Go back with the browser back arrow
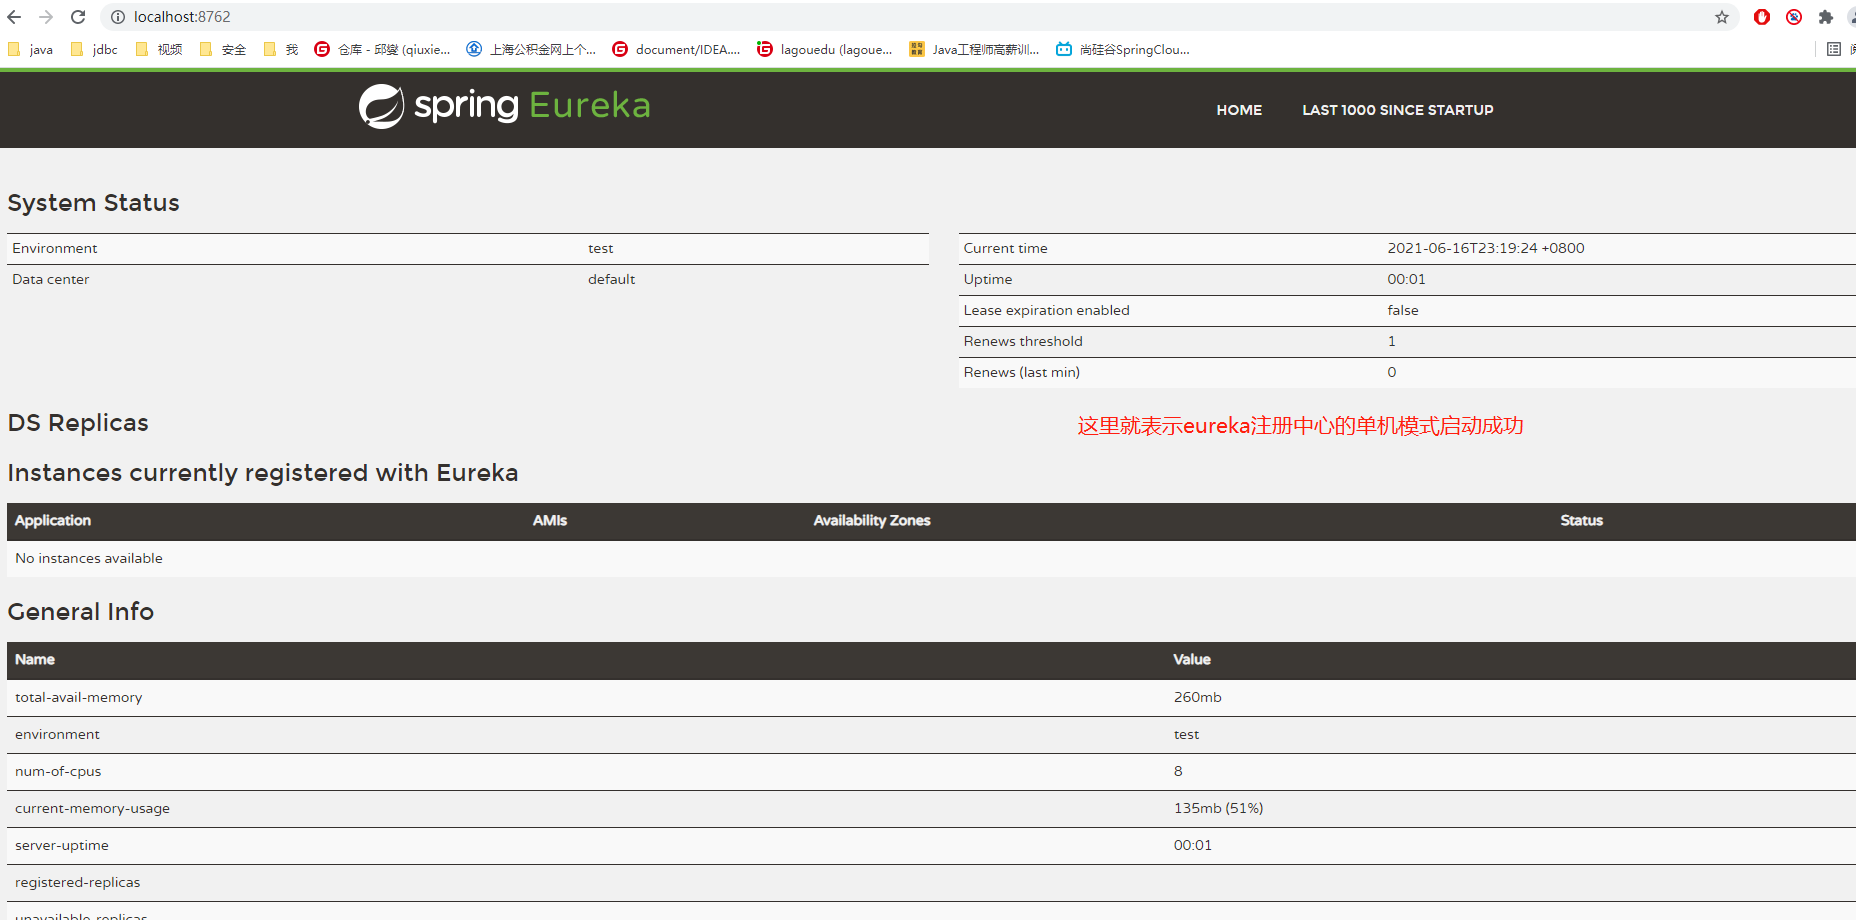 [x=14, y=17]
